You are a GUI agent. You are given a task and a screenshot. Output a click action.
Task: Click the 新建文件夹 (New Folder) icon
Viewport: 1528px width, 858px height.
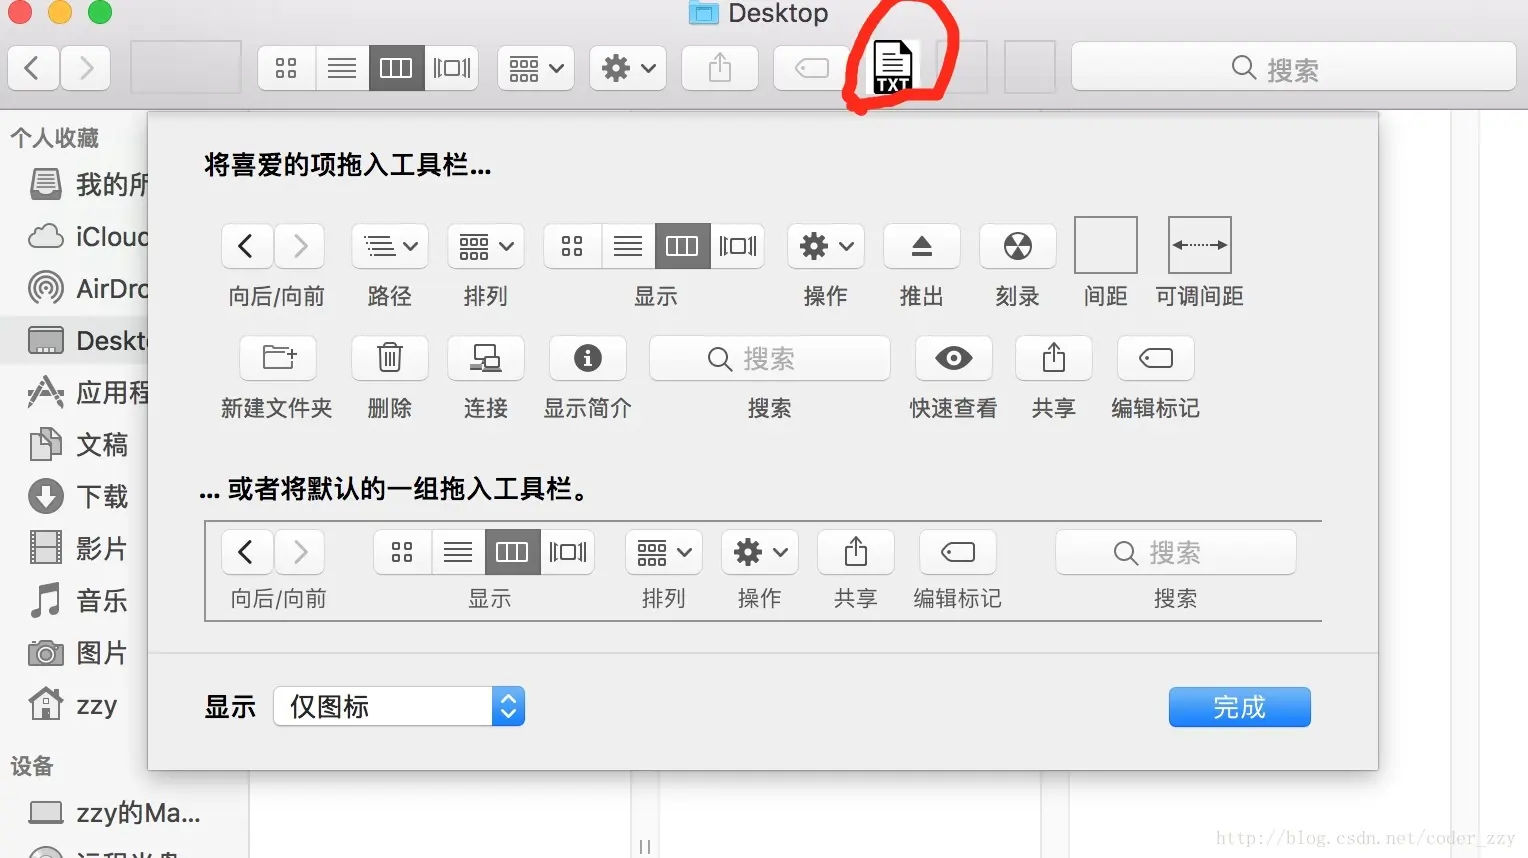click(x=277, y=358)
